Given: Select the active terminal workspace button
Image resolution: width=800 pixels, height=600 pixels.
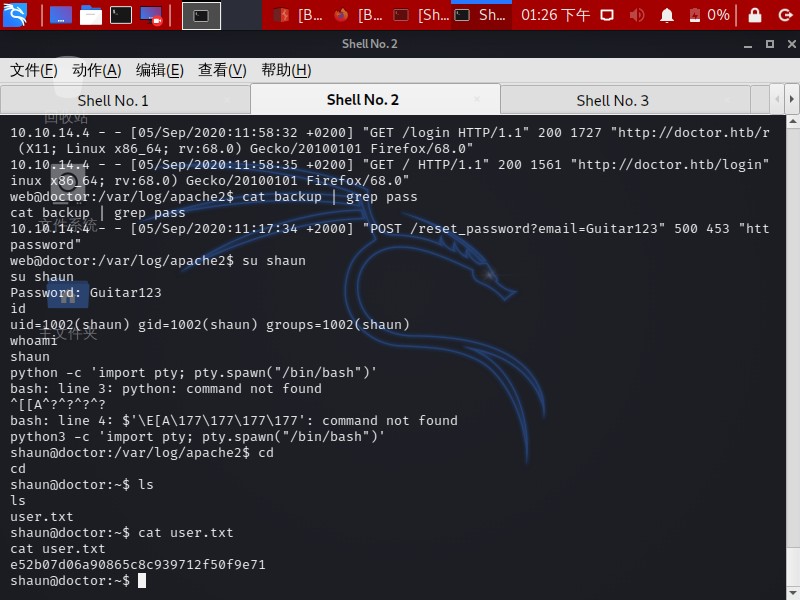Looking at the screenshot, I should [x=202, y=15].
